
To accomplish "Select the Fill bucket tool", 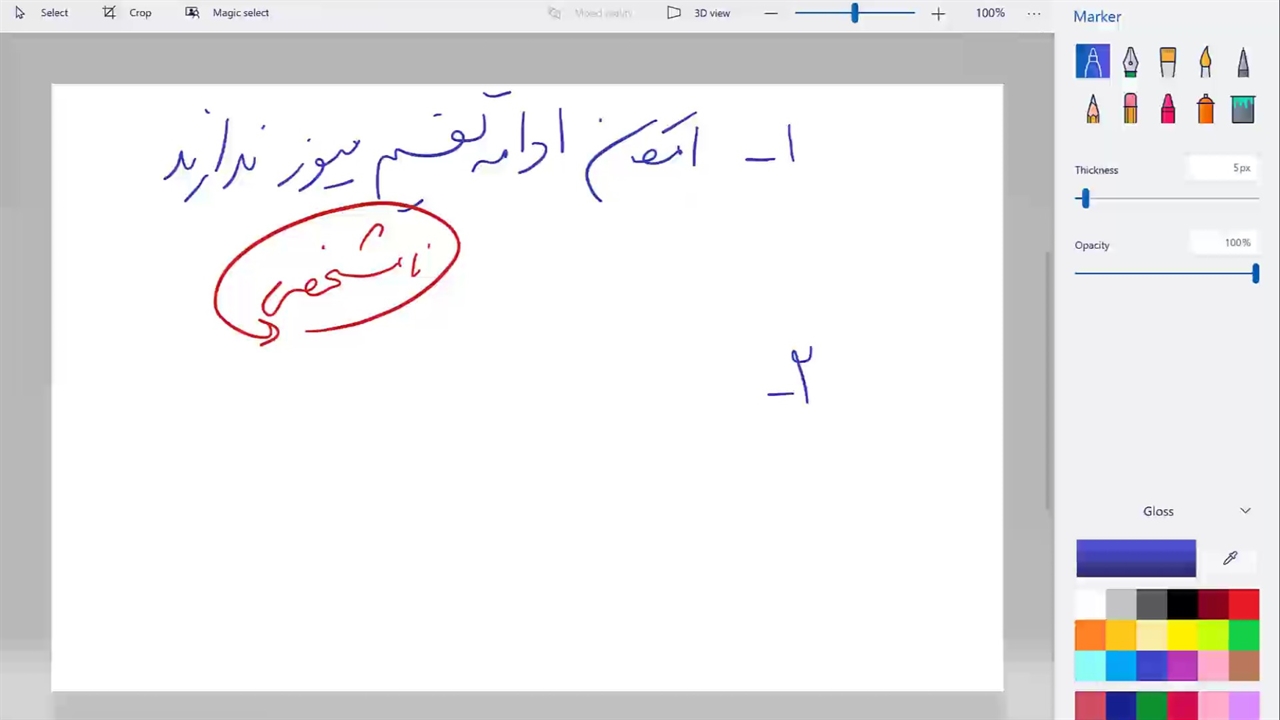I will tap(1243, 108).
